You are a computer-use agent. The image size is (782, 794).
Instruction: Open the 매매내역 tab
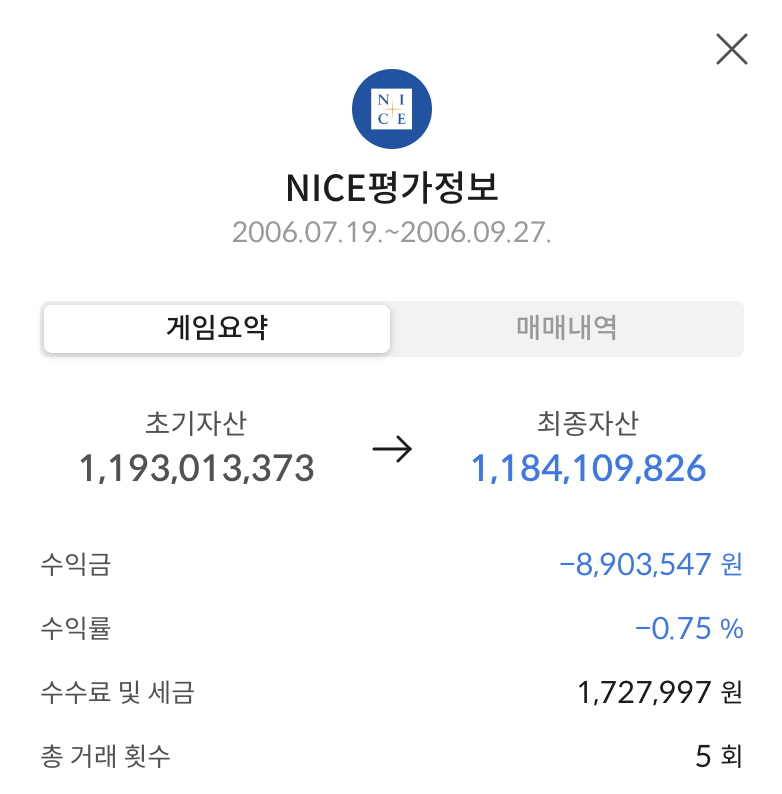pos(566,329)
